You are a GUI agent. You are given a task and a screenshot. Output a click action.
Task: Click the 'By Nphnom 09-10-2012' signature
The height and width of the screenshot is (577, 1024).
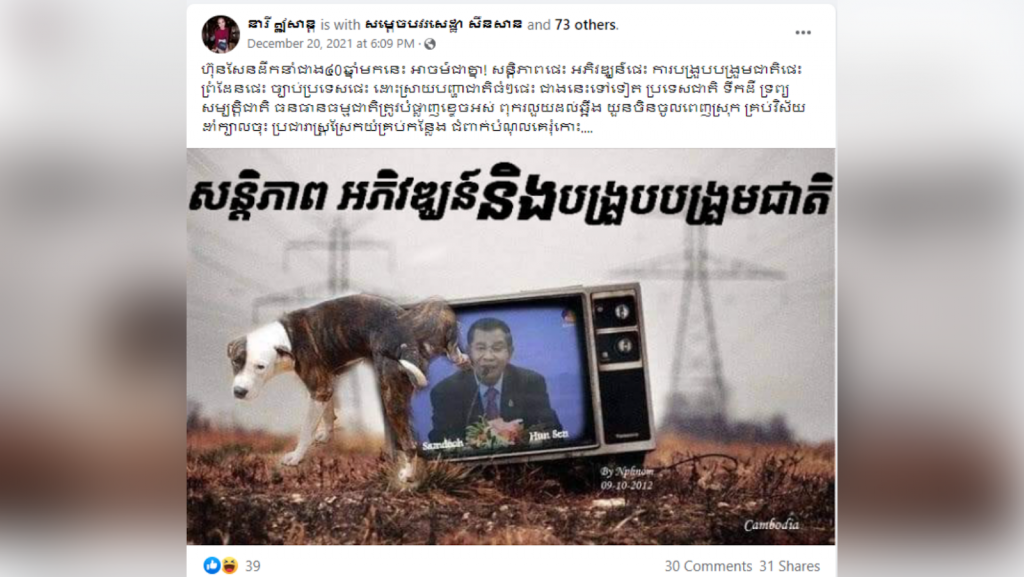[x=627, y=478]
